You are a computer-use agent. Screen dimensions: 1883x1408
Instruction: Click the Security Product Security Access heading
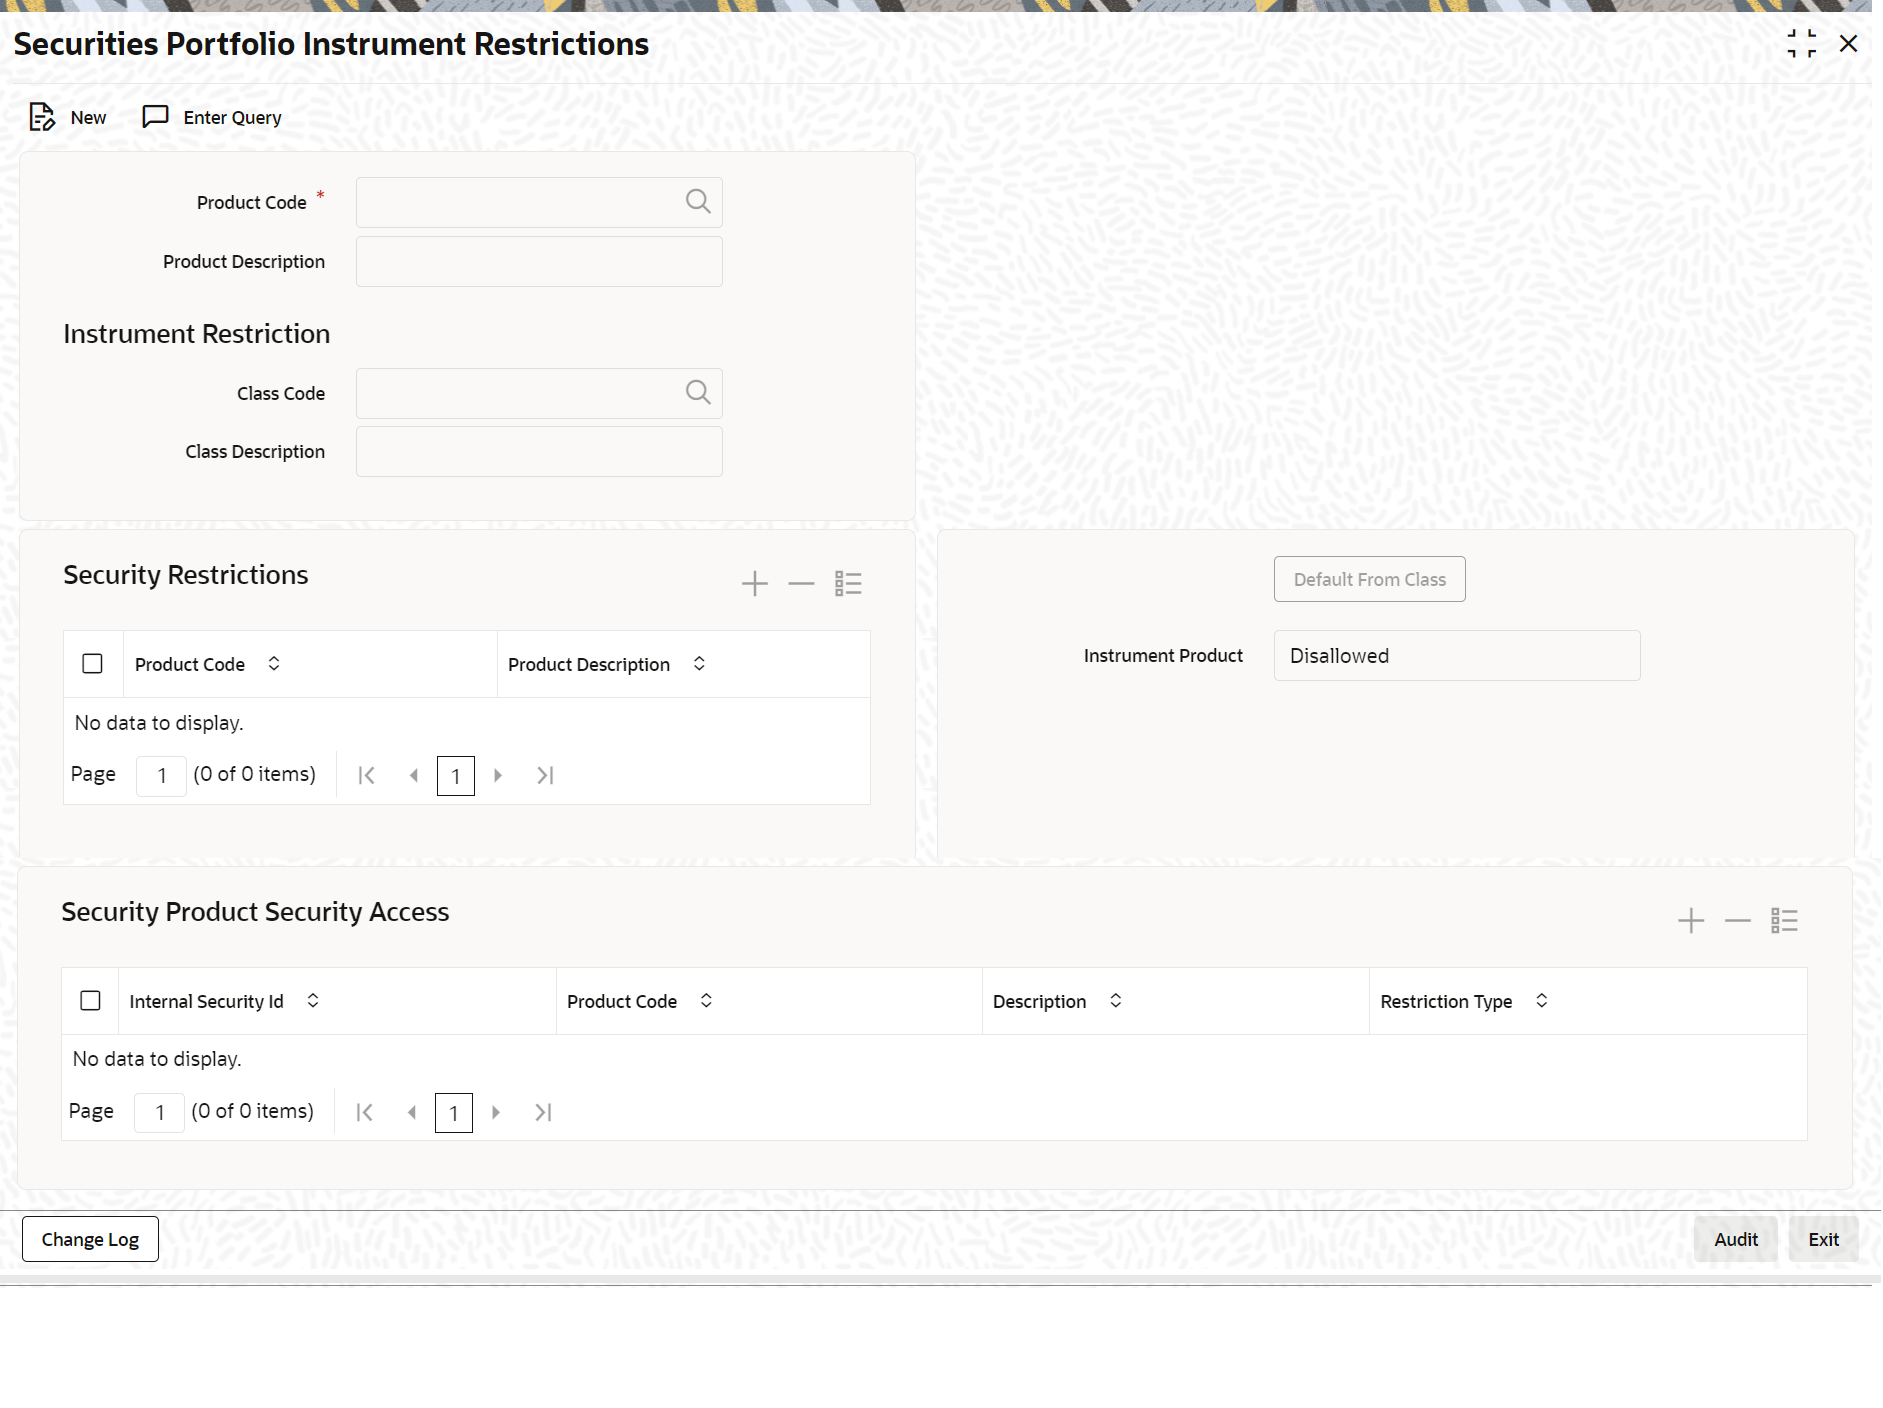coord(255,912)
